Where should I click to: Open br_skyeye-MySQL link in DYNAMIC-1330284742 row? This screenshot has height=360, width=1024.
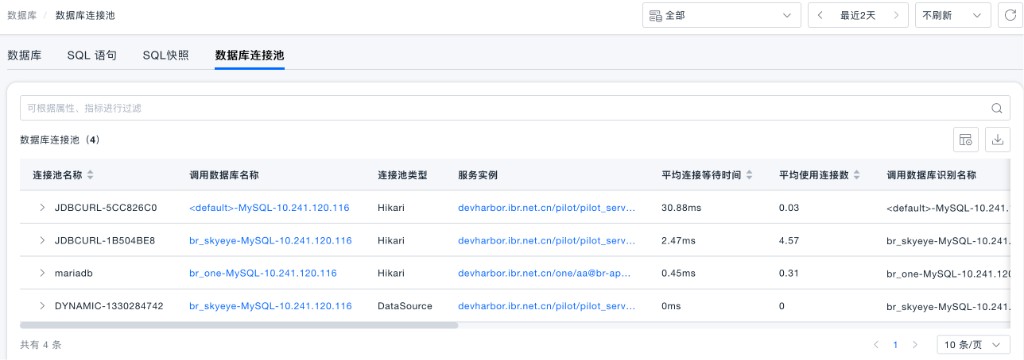click(270, 306)
